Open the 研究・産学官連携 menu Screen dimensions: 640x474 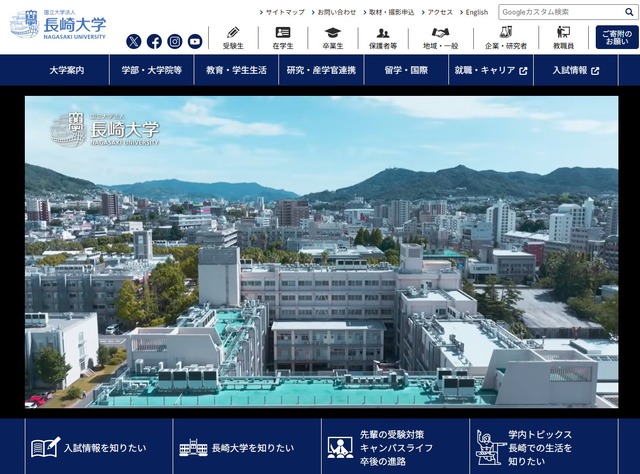click(x=321, y=70)
